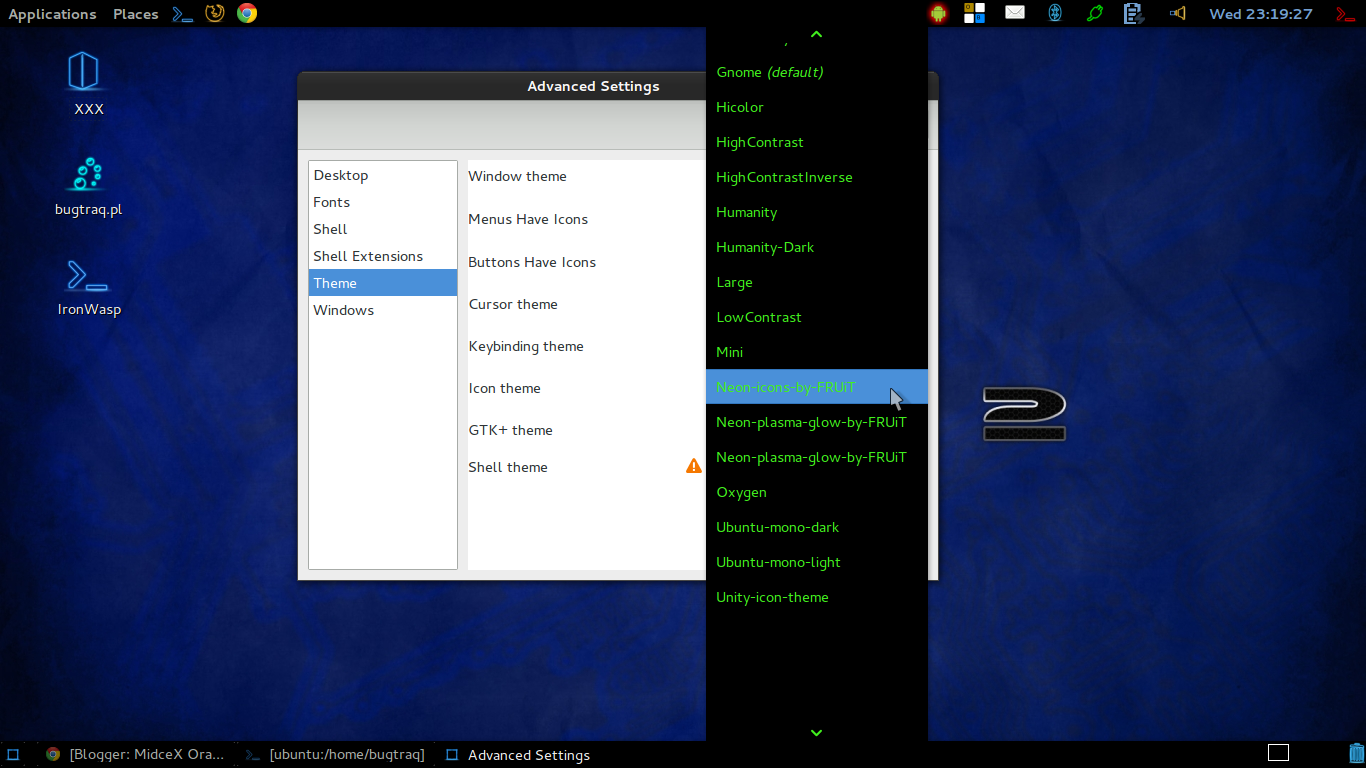Screen dimensions: 1366x768
Task: Click the Bluetooth indicator icon
Action: 1054,13
